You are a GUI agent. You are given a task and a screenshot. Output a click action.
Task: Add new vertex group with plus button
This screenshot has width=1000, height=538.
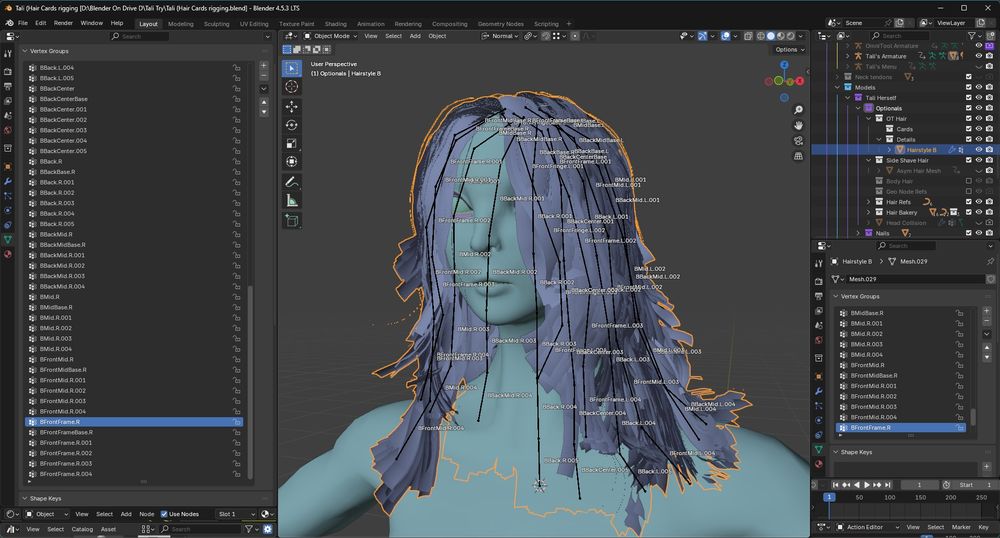pos(264,66)
